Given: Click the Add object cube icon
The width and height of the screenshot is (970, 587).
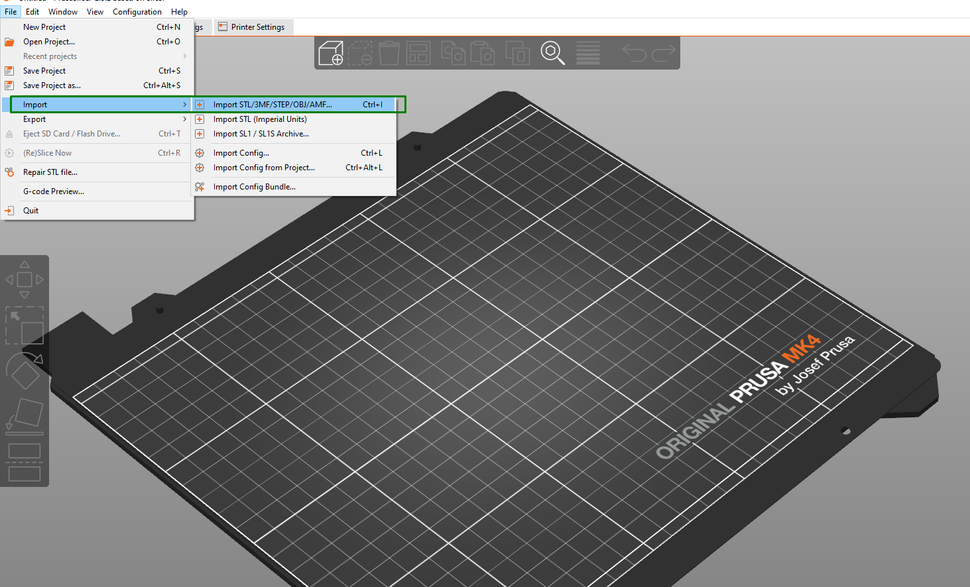Looking at the screenshot, I should 331,53.
